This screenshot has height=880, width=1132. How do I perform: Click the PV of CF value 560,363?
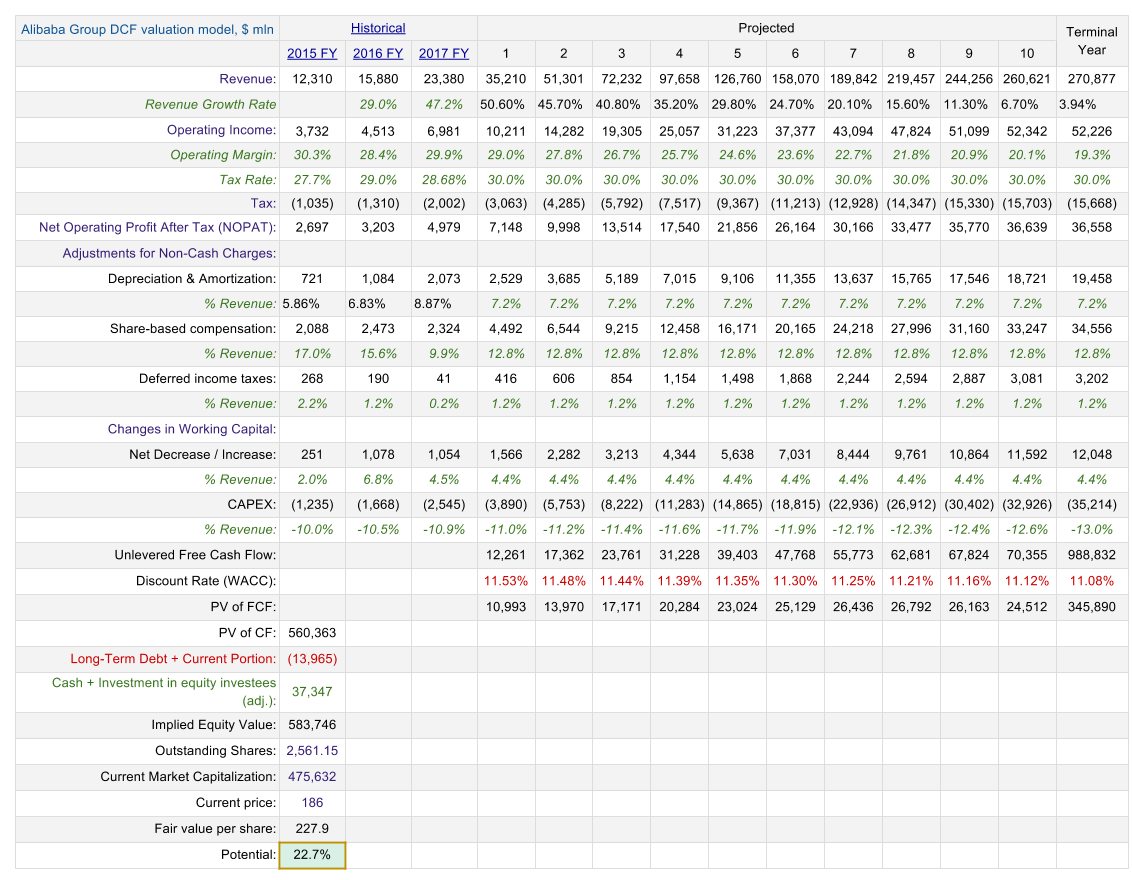(x=312, y=632)
